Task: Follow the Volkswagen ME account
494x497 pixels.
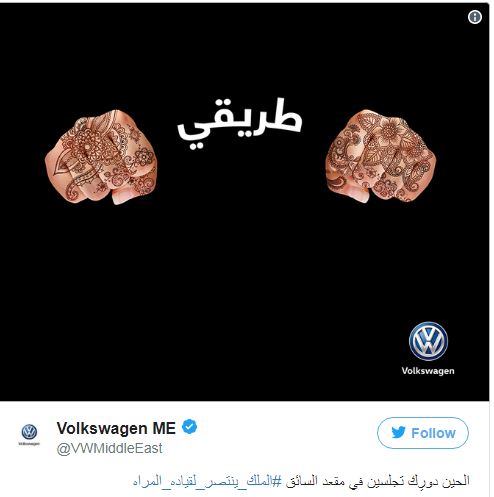Action: (x=423, y=433)
